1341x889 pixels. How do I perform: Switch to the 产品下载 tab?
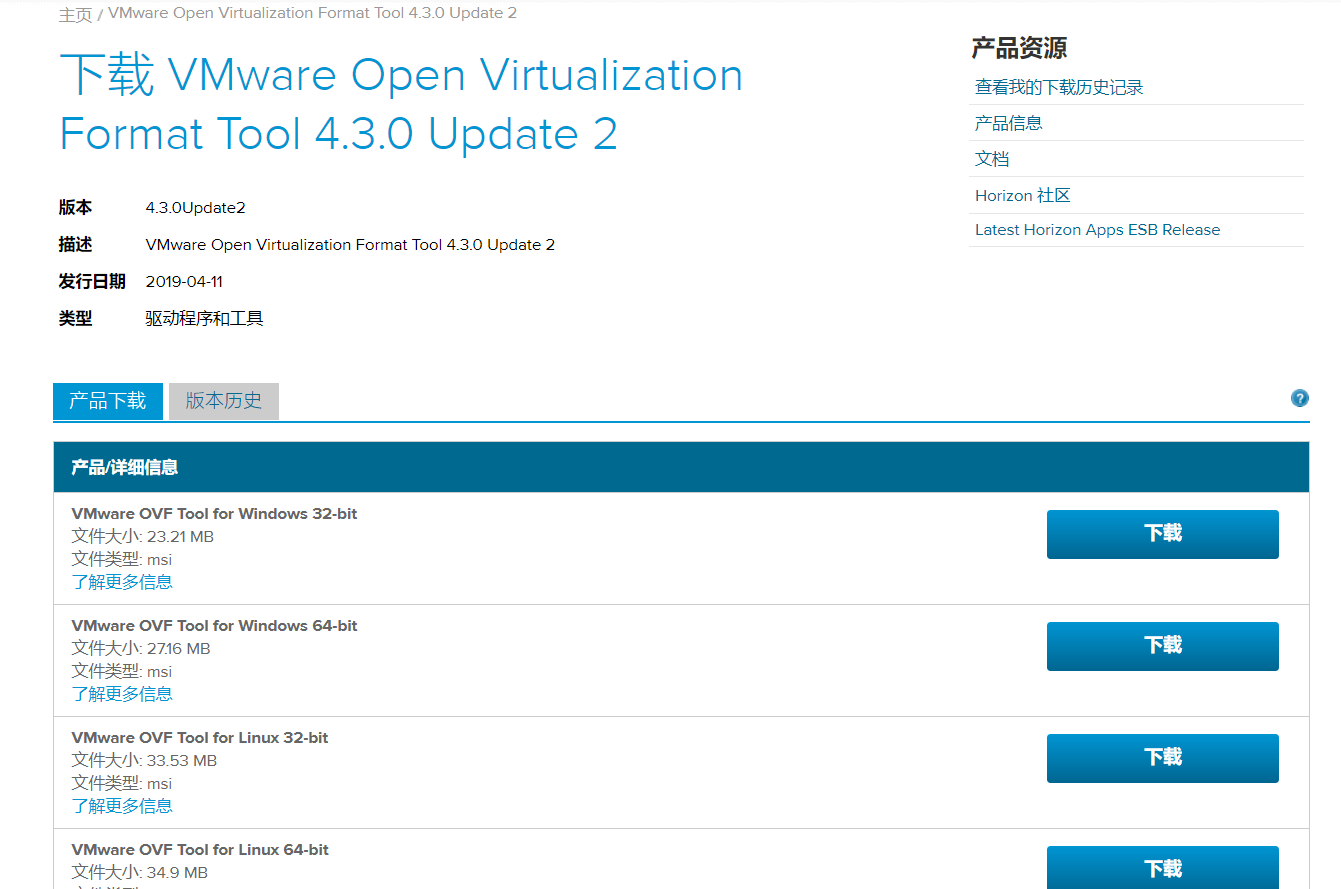108,401
